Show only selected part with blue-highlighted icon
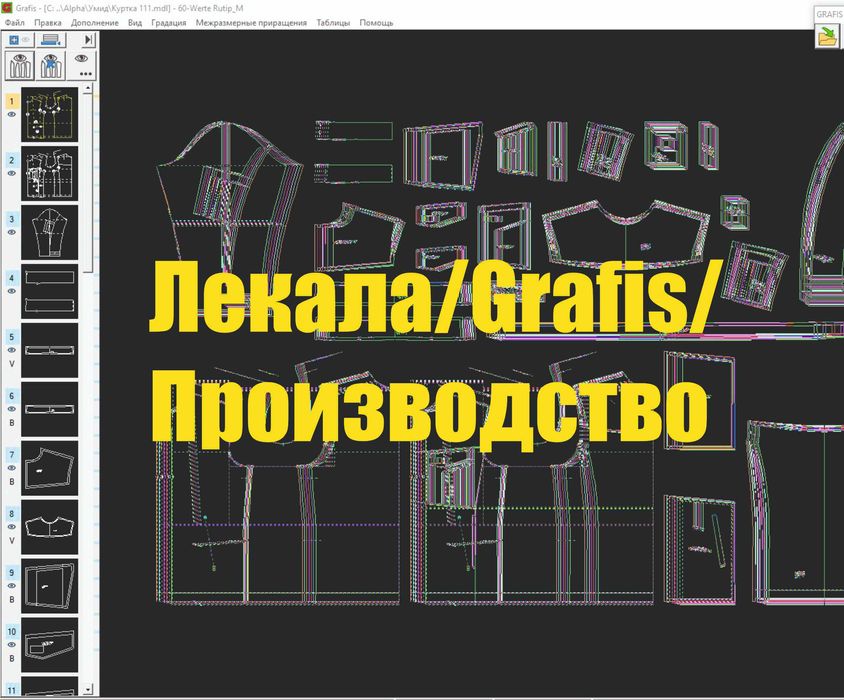 tap(51, 66)
